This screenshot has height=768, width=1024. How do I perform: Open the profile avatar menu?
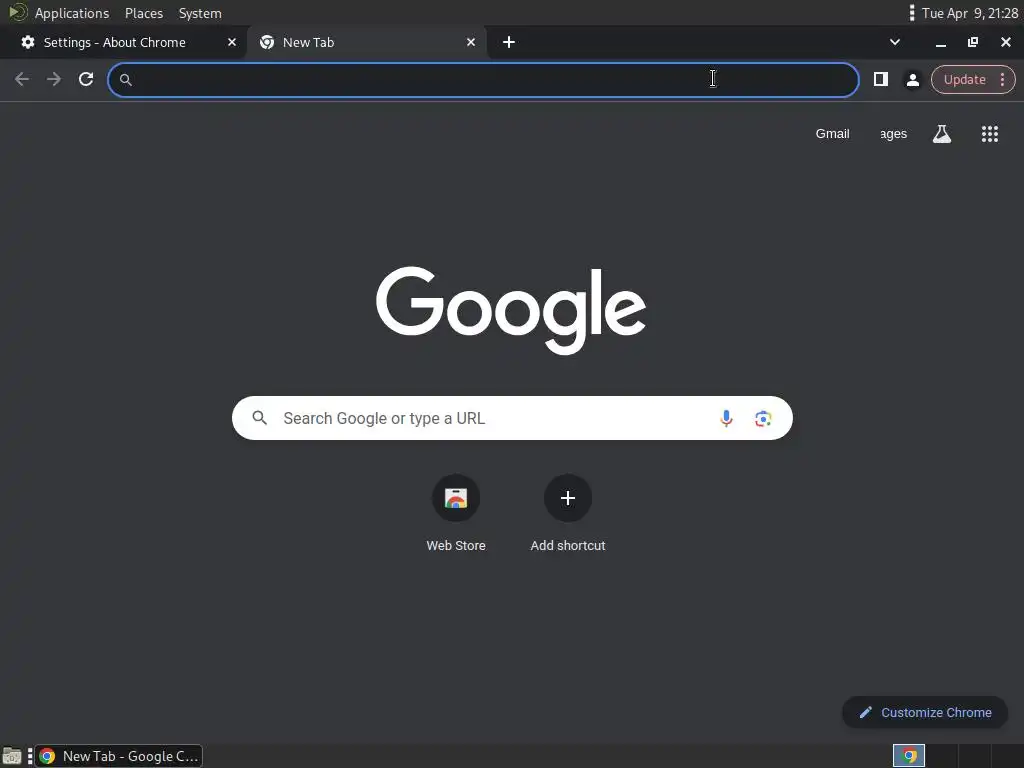coord(912,80)
